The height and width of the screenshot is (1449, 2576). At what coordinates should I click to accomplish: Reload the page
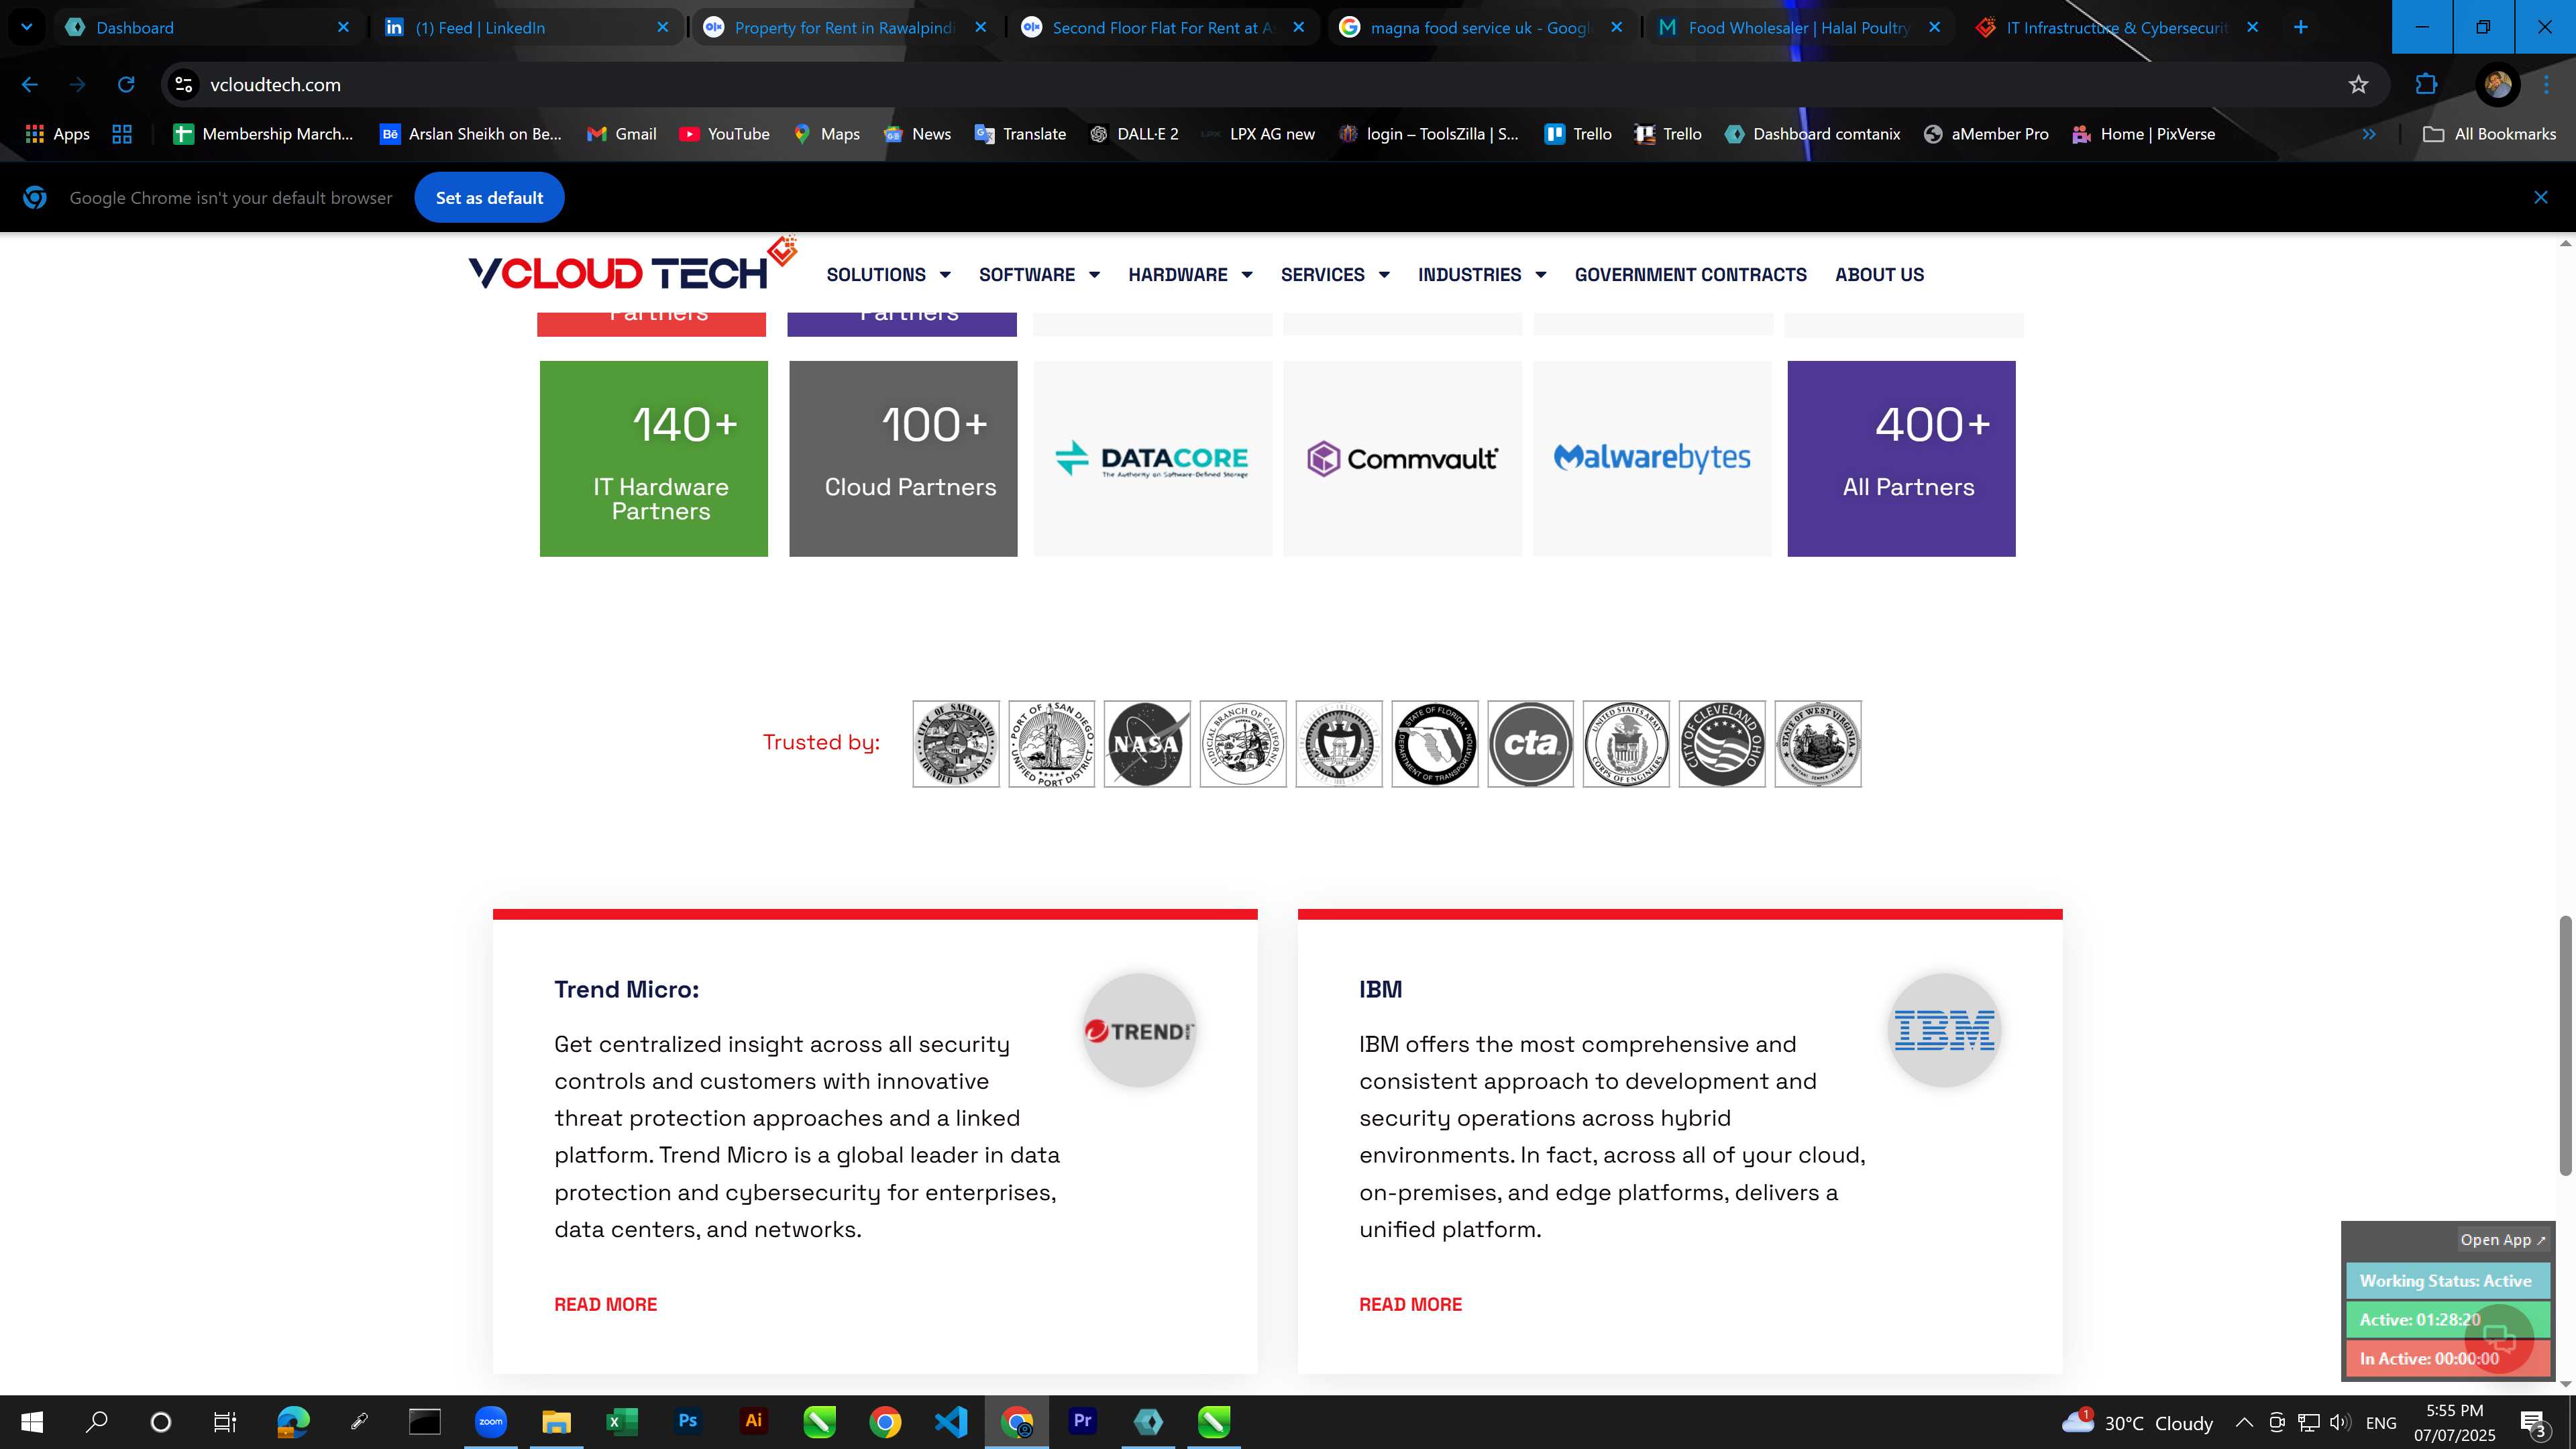click(x=126, y=85)
